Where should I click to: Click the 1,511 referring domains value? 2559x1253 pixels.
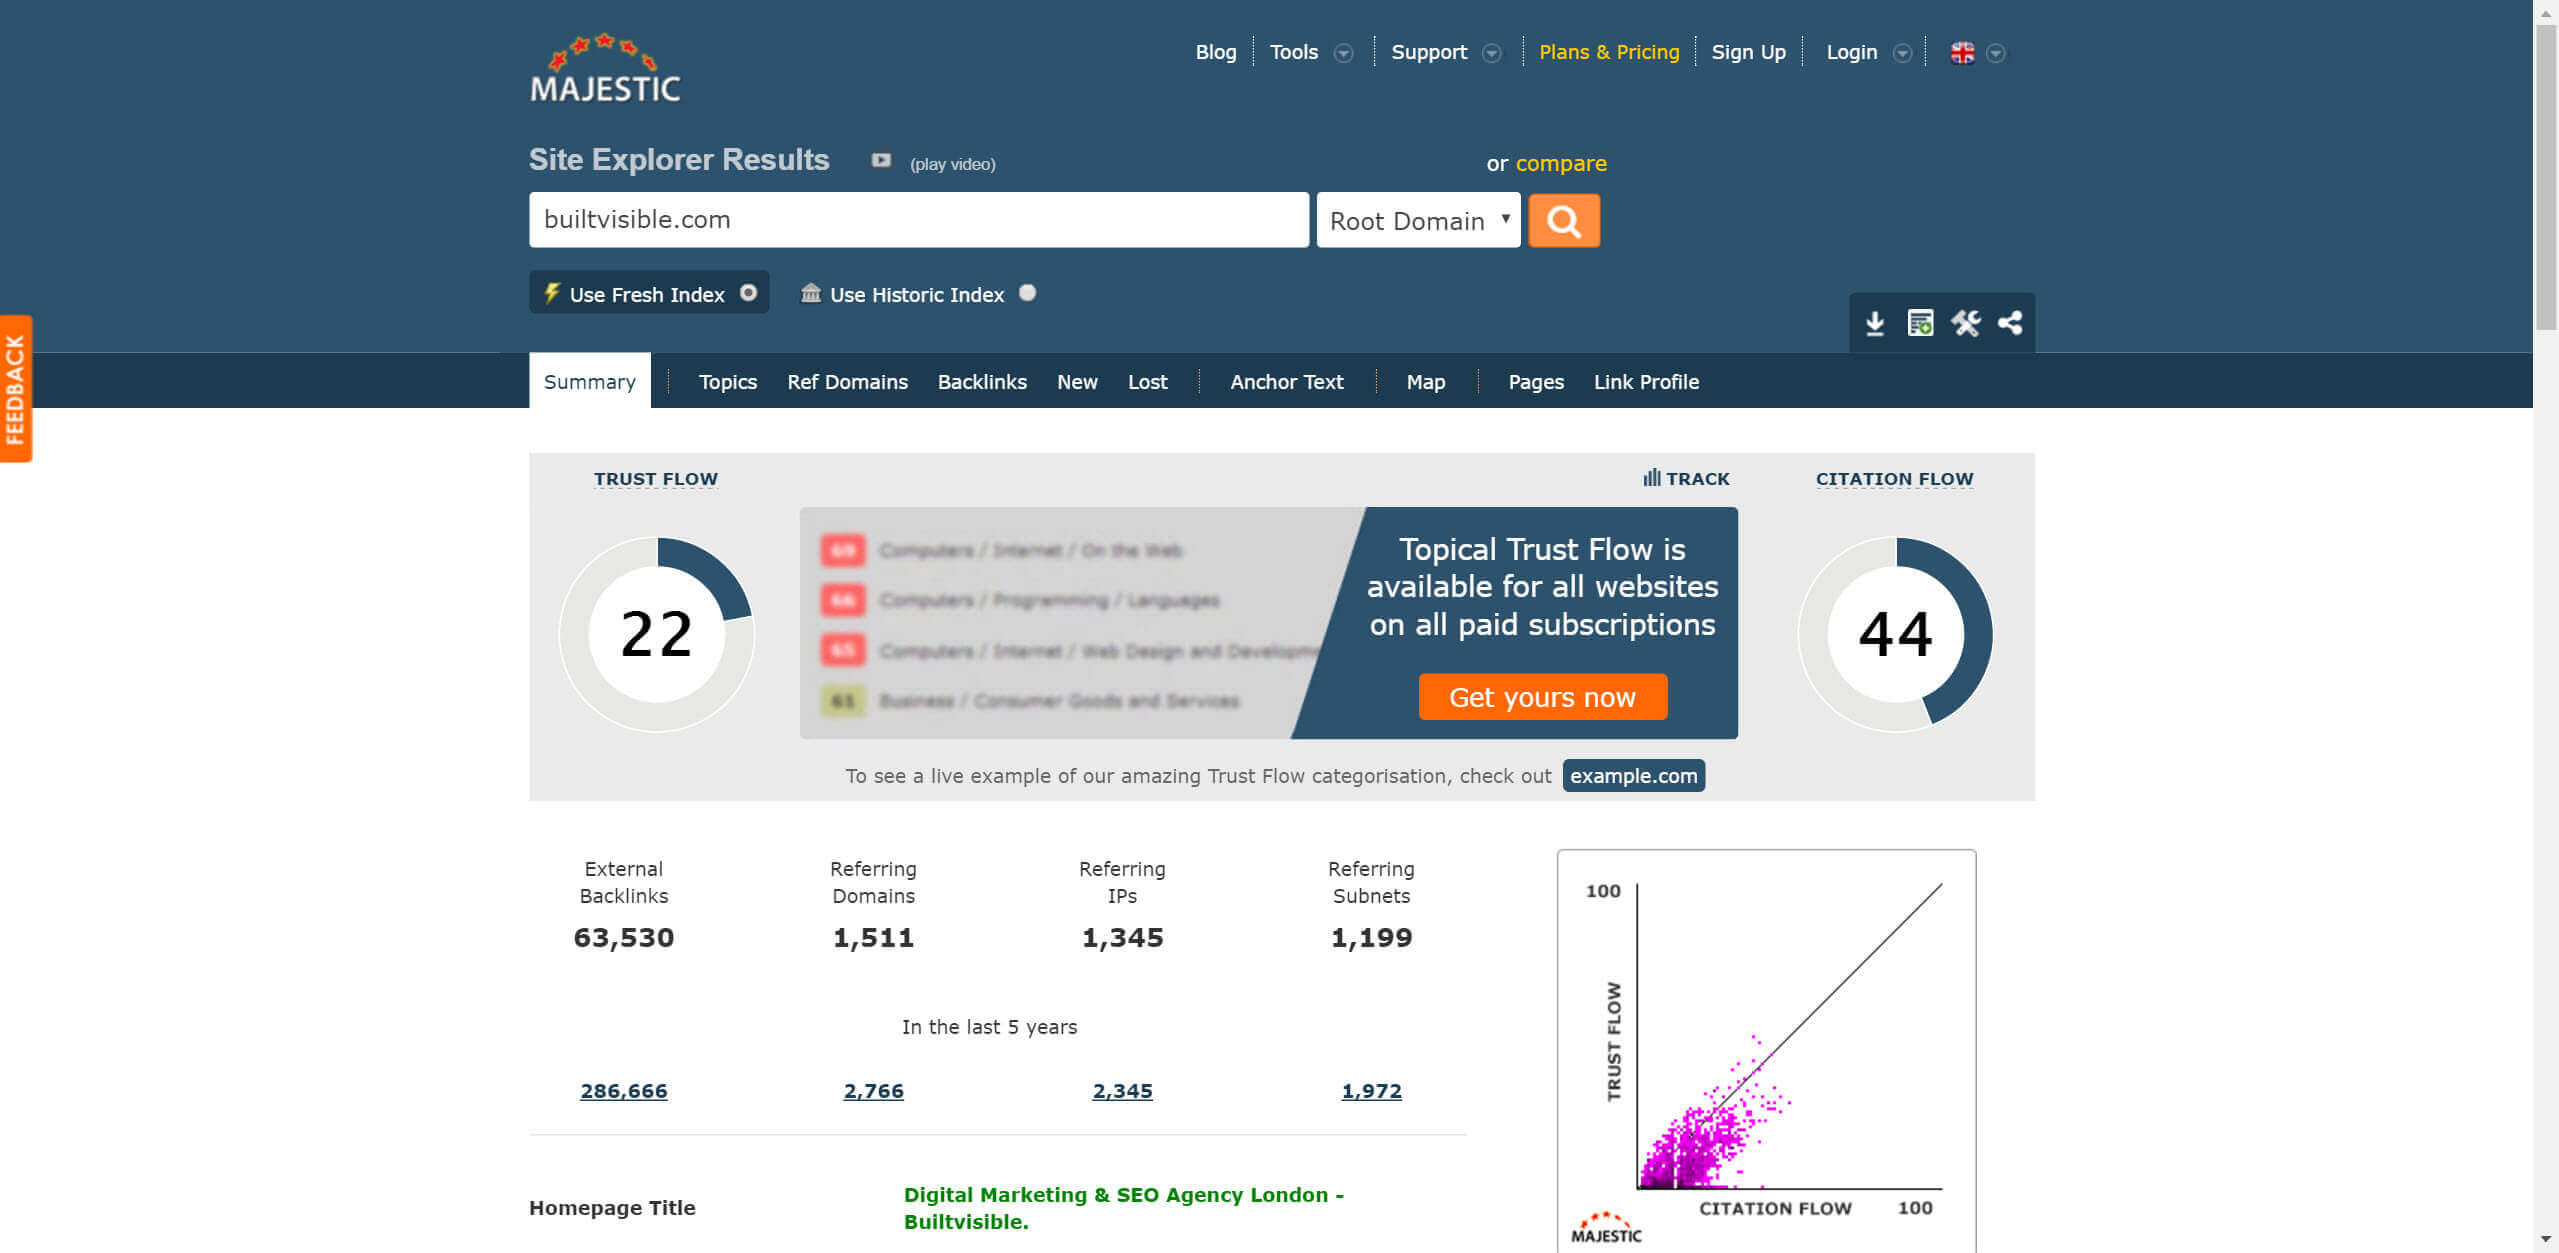pos(873,937)
